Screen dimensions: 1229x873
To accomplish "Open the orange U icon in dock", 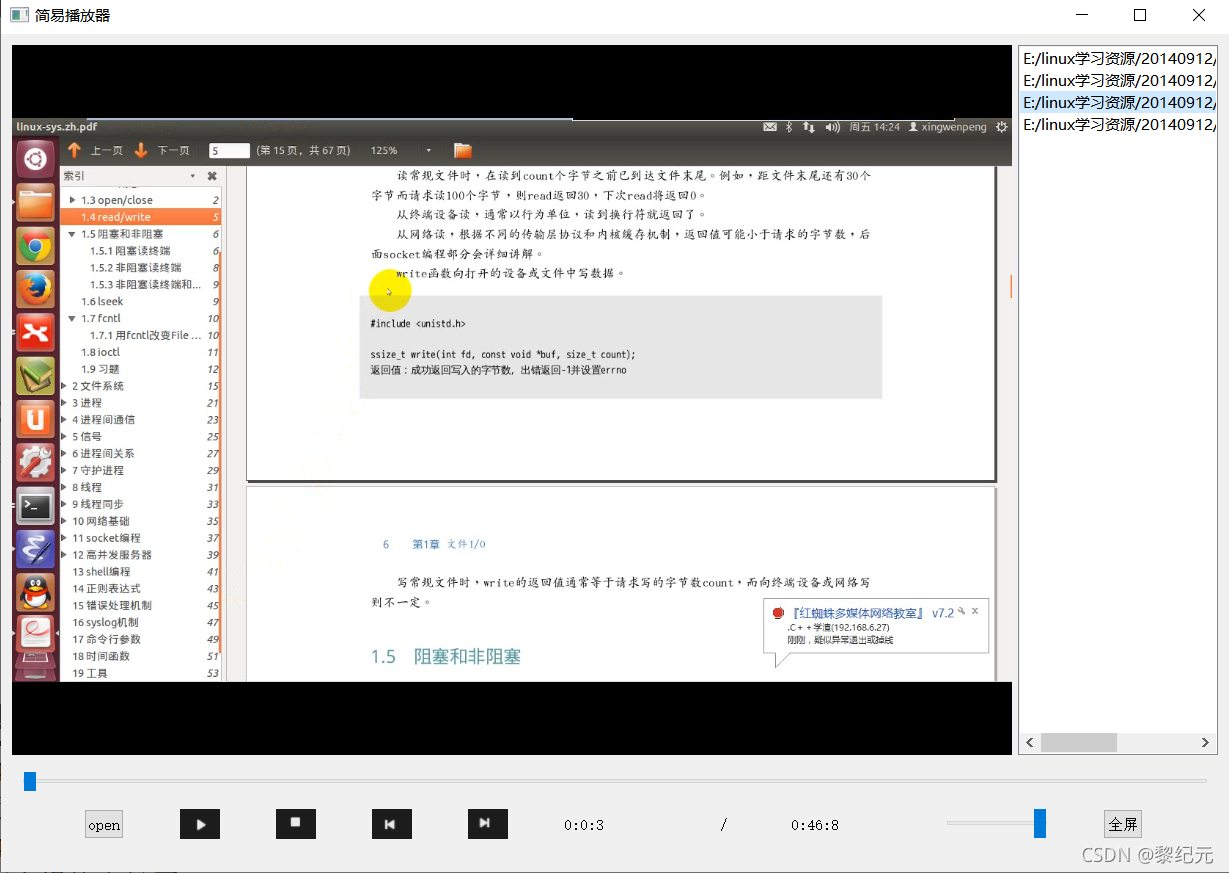I will (35, 419).
